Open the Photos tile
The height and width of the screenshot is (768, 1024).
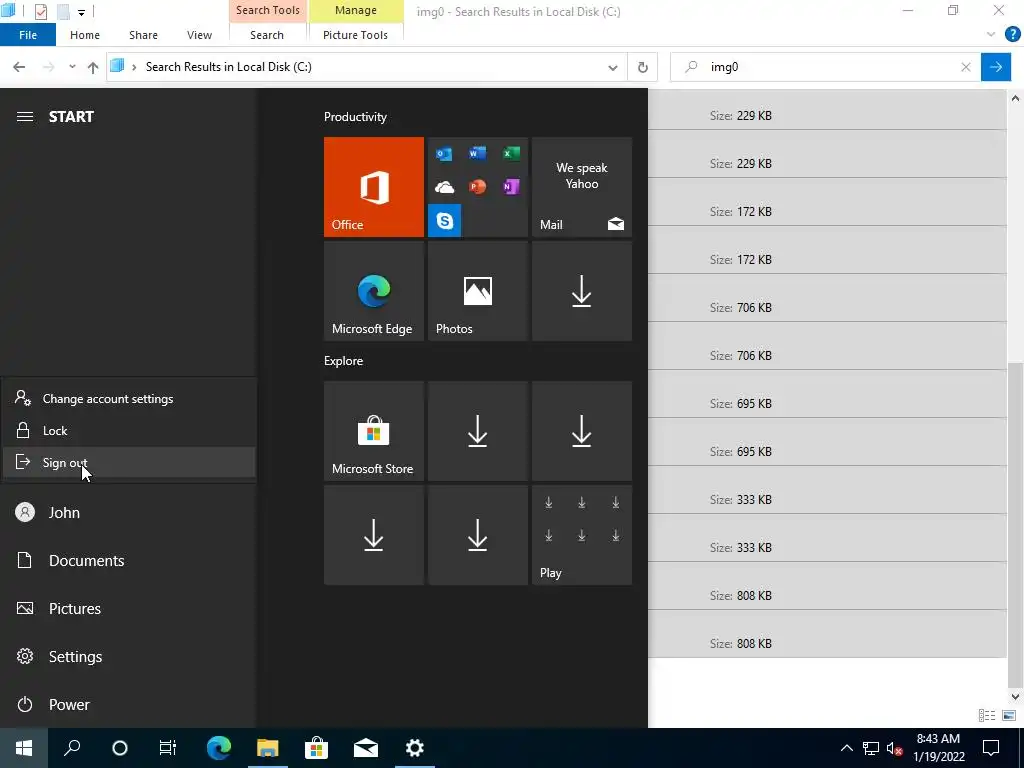coord(477,291)
